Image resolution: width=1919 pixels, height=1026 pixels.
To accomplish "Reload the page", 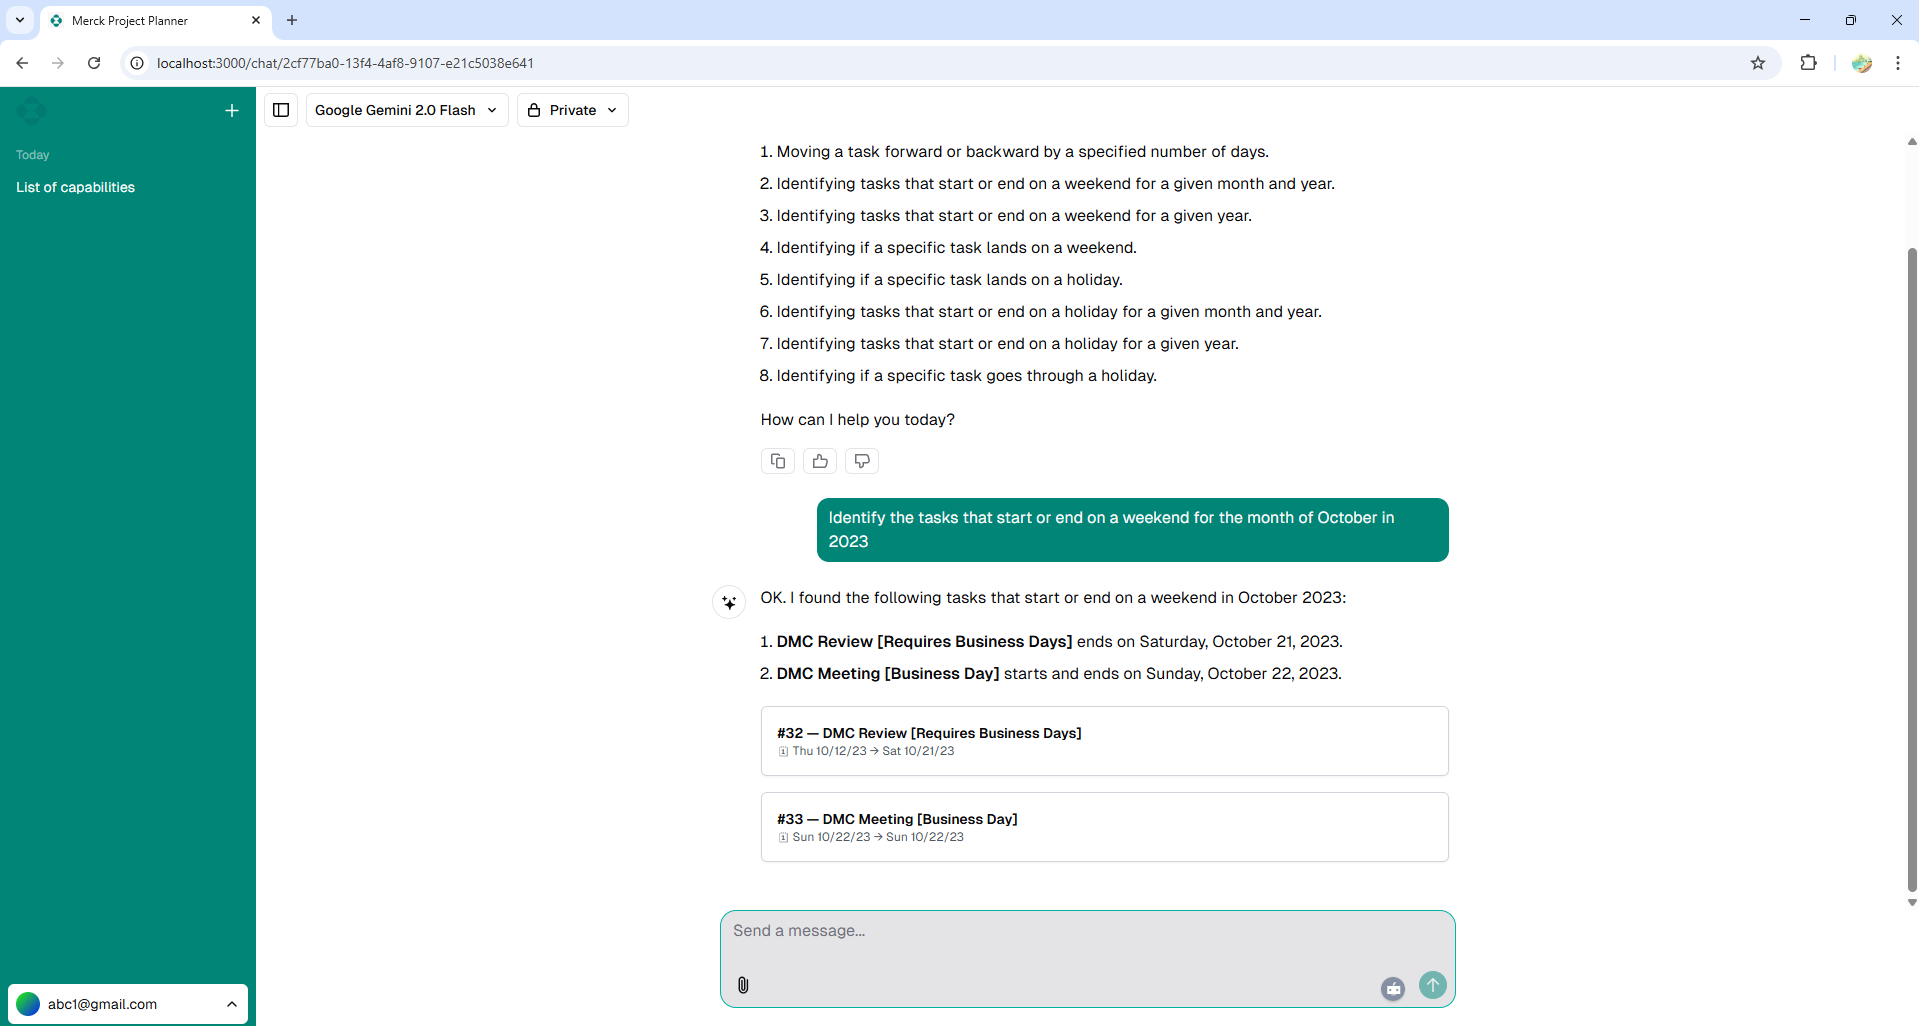I will coord(94,63).
